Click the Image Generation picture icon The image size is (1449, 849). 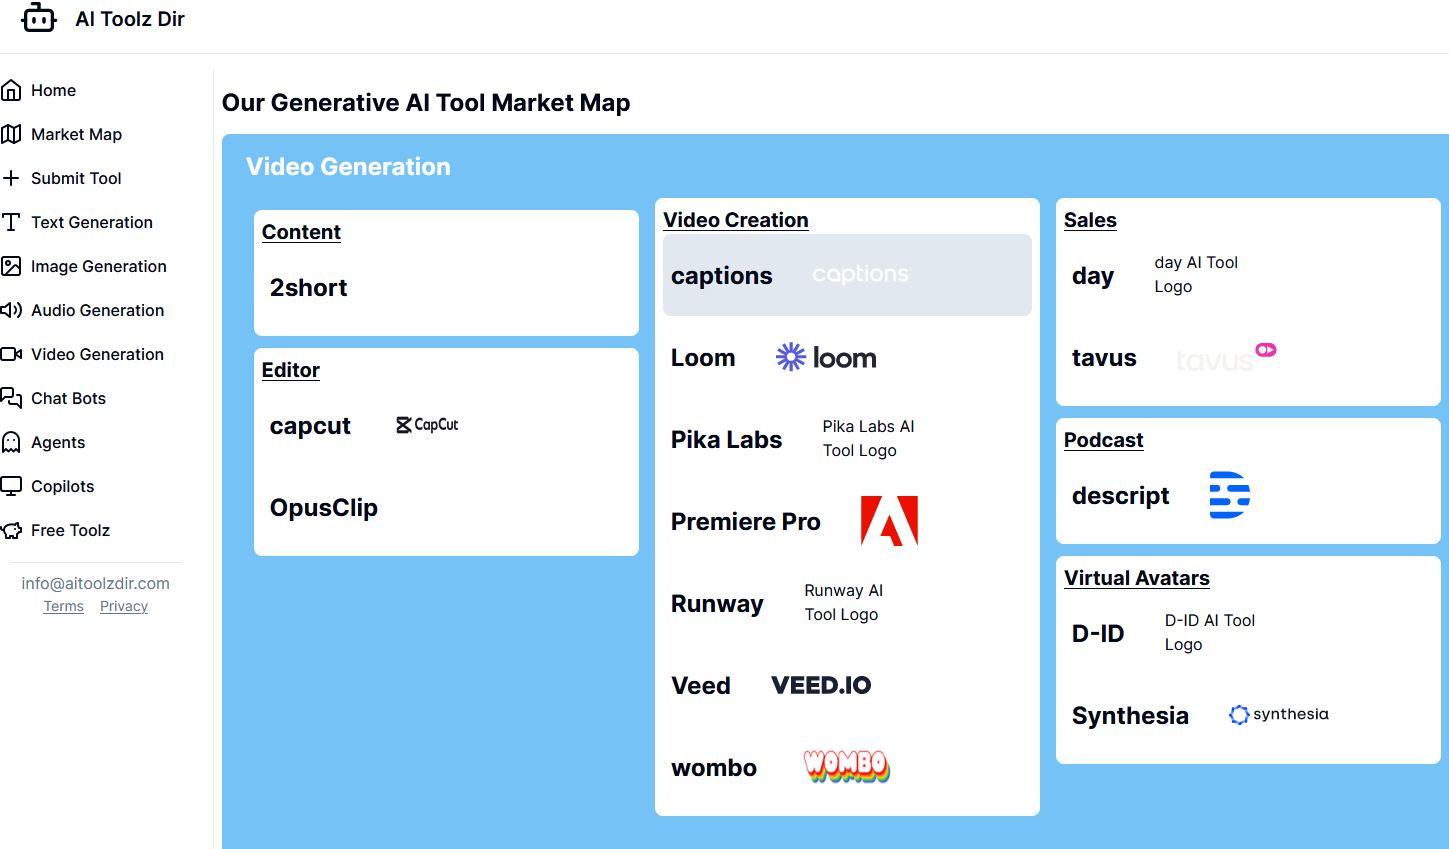coord(11,266)
